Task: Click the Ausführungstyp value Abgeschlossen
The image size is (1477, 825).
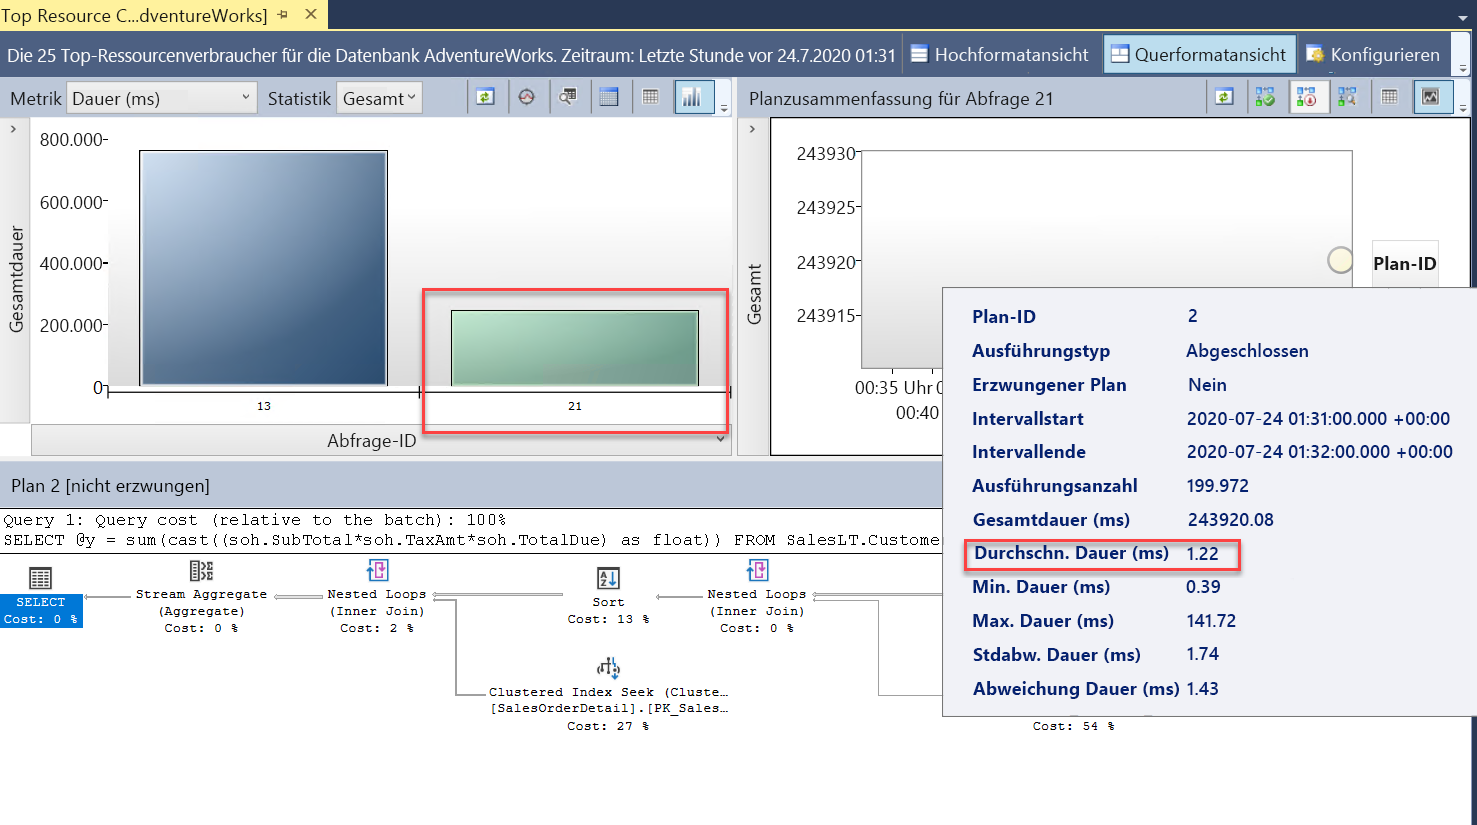Action: (1247, 351)
